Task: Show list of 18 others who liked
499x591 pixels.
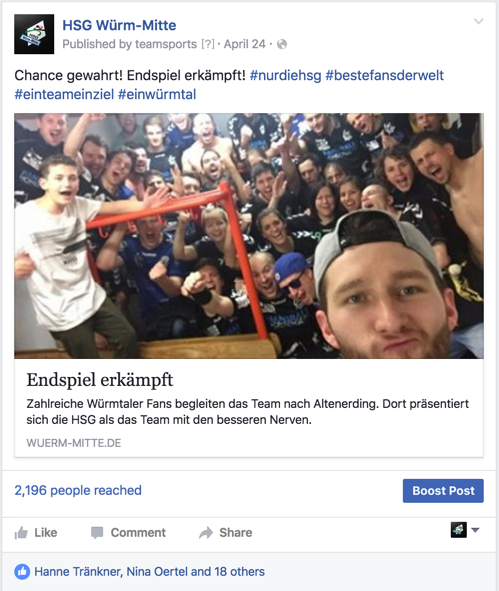Action: [239, 572]
